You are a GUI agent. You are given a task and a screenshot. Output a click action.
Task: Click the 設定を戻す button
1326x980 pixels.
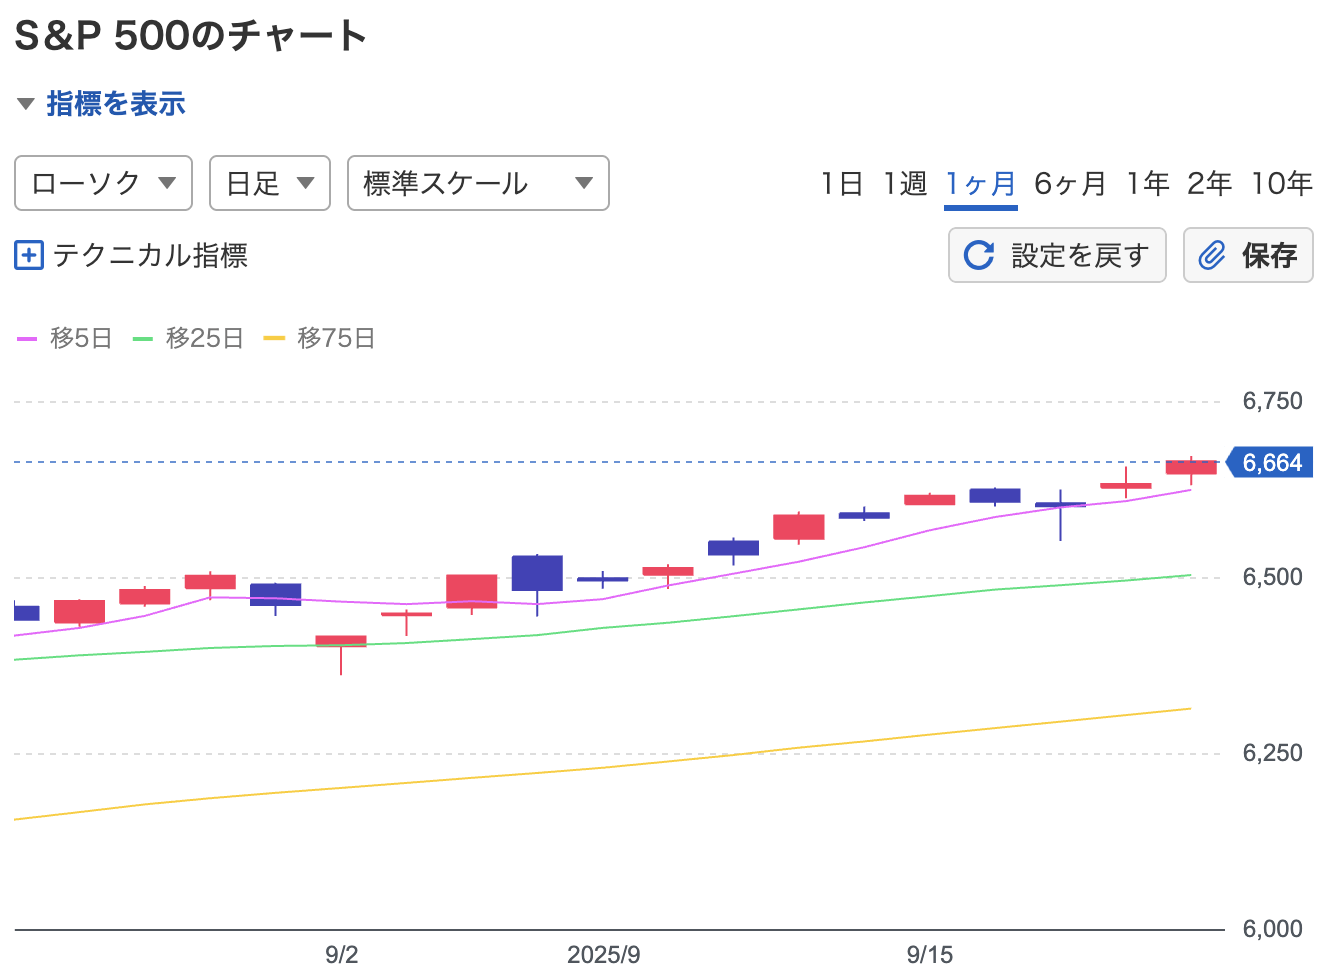pyautogui.click(x=1078, y=255)
